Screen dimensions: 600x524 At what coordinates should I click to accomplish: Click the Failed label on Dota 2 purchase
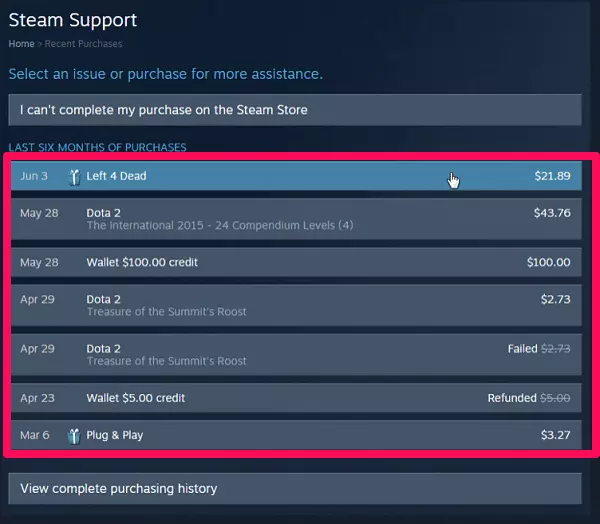point(522,349)
